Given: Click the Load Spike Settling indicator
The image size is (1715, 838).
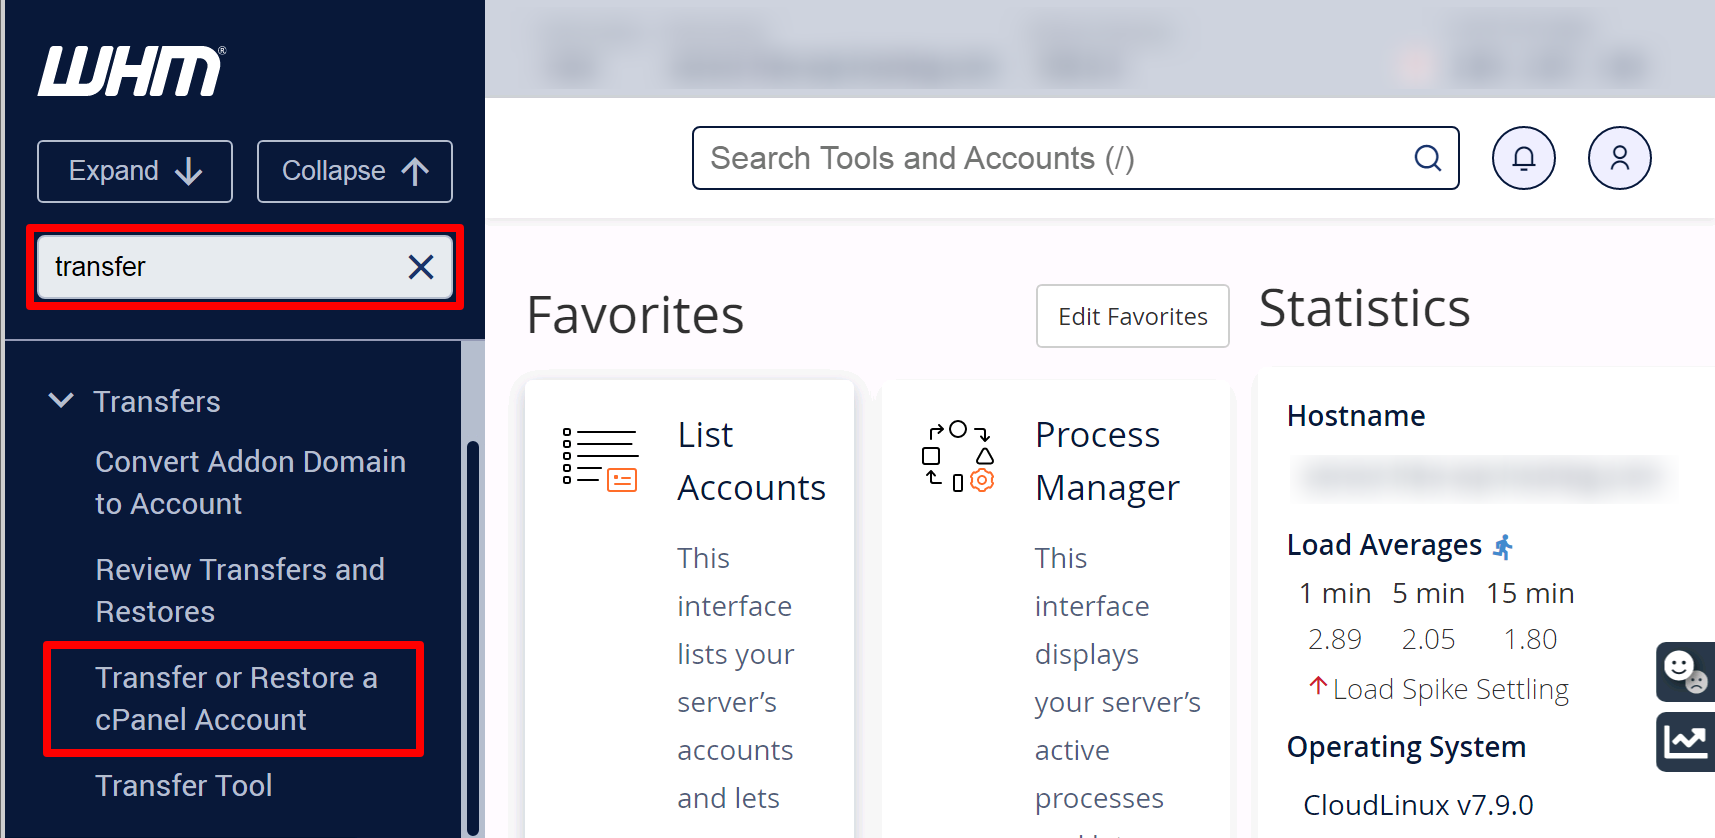Looking at the screenshot, I should tap(1439, 689).
